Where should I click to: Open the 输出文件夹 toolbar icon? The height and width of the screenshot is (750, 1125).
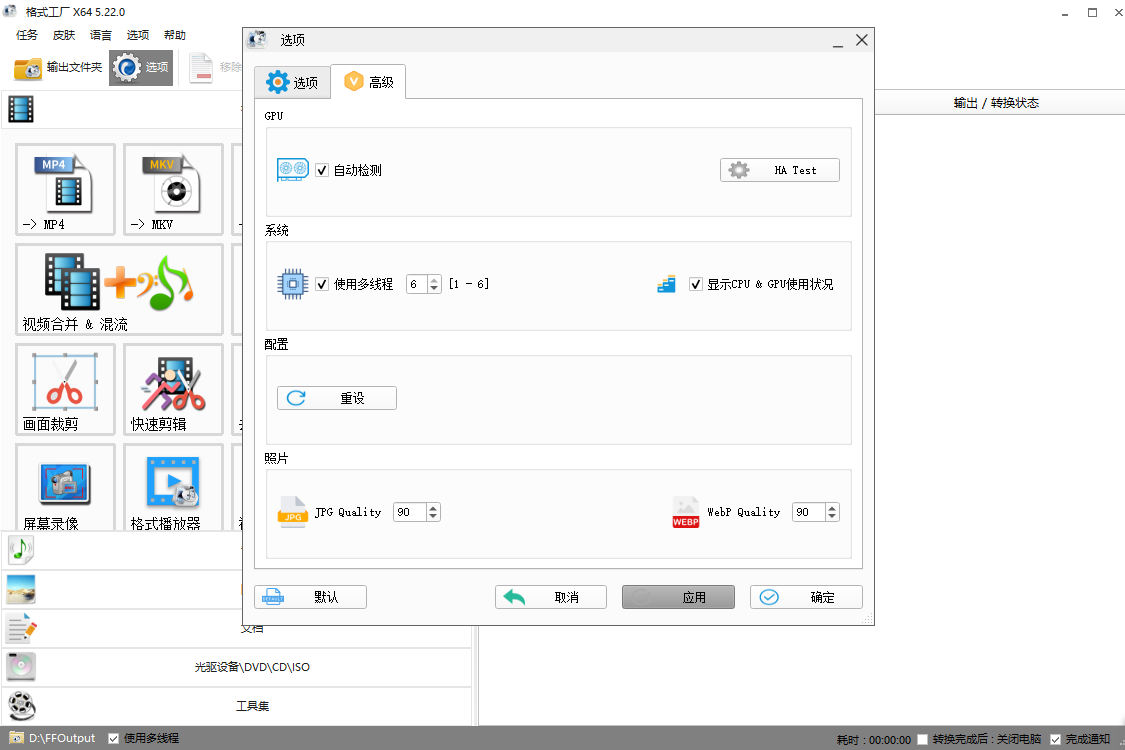click(55, 68)
